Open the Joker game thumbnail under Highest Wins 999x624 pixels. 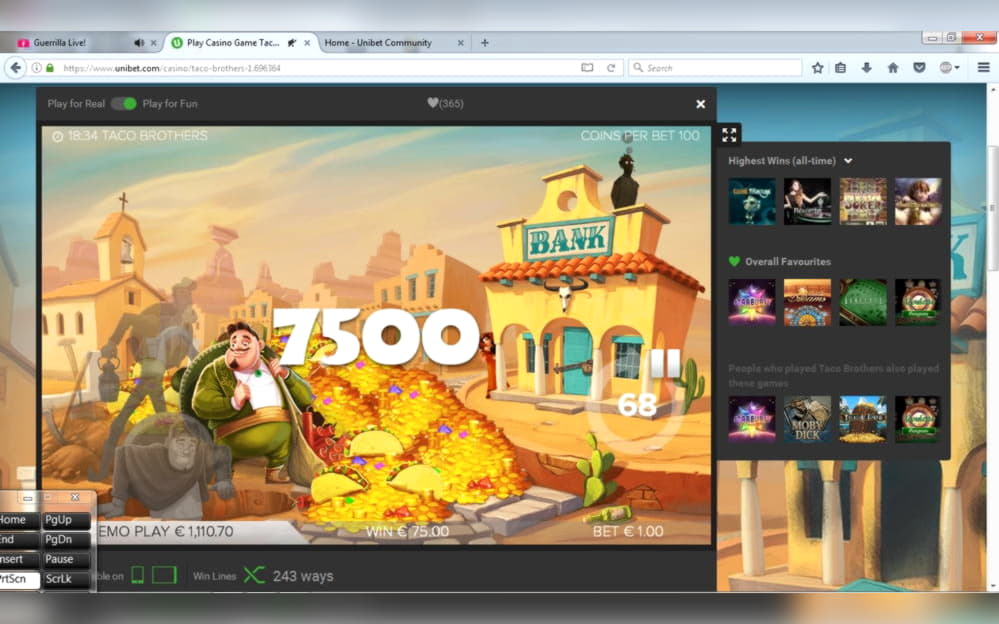(x=863, y=201)
